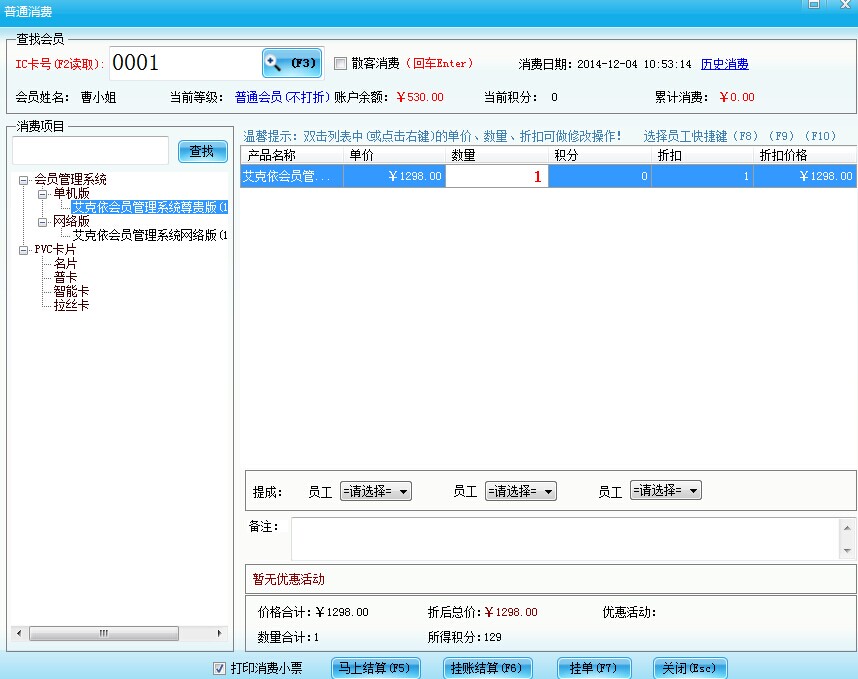Click the tree horizontal scrollbar left arrow
Screen dimensions: 858x679
click(x=19, y=634)
